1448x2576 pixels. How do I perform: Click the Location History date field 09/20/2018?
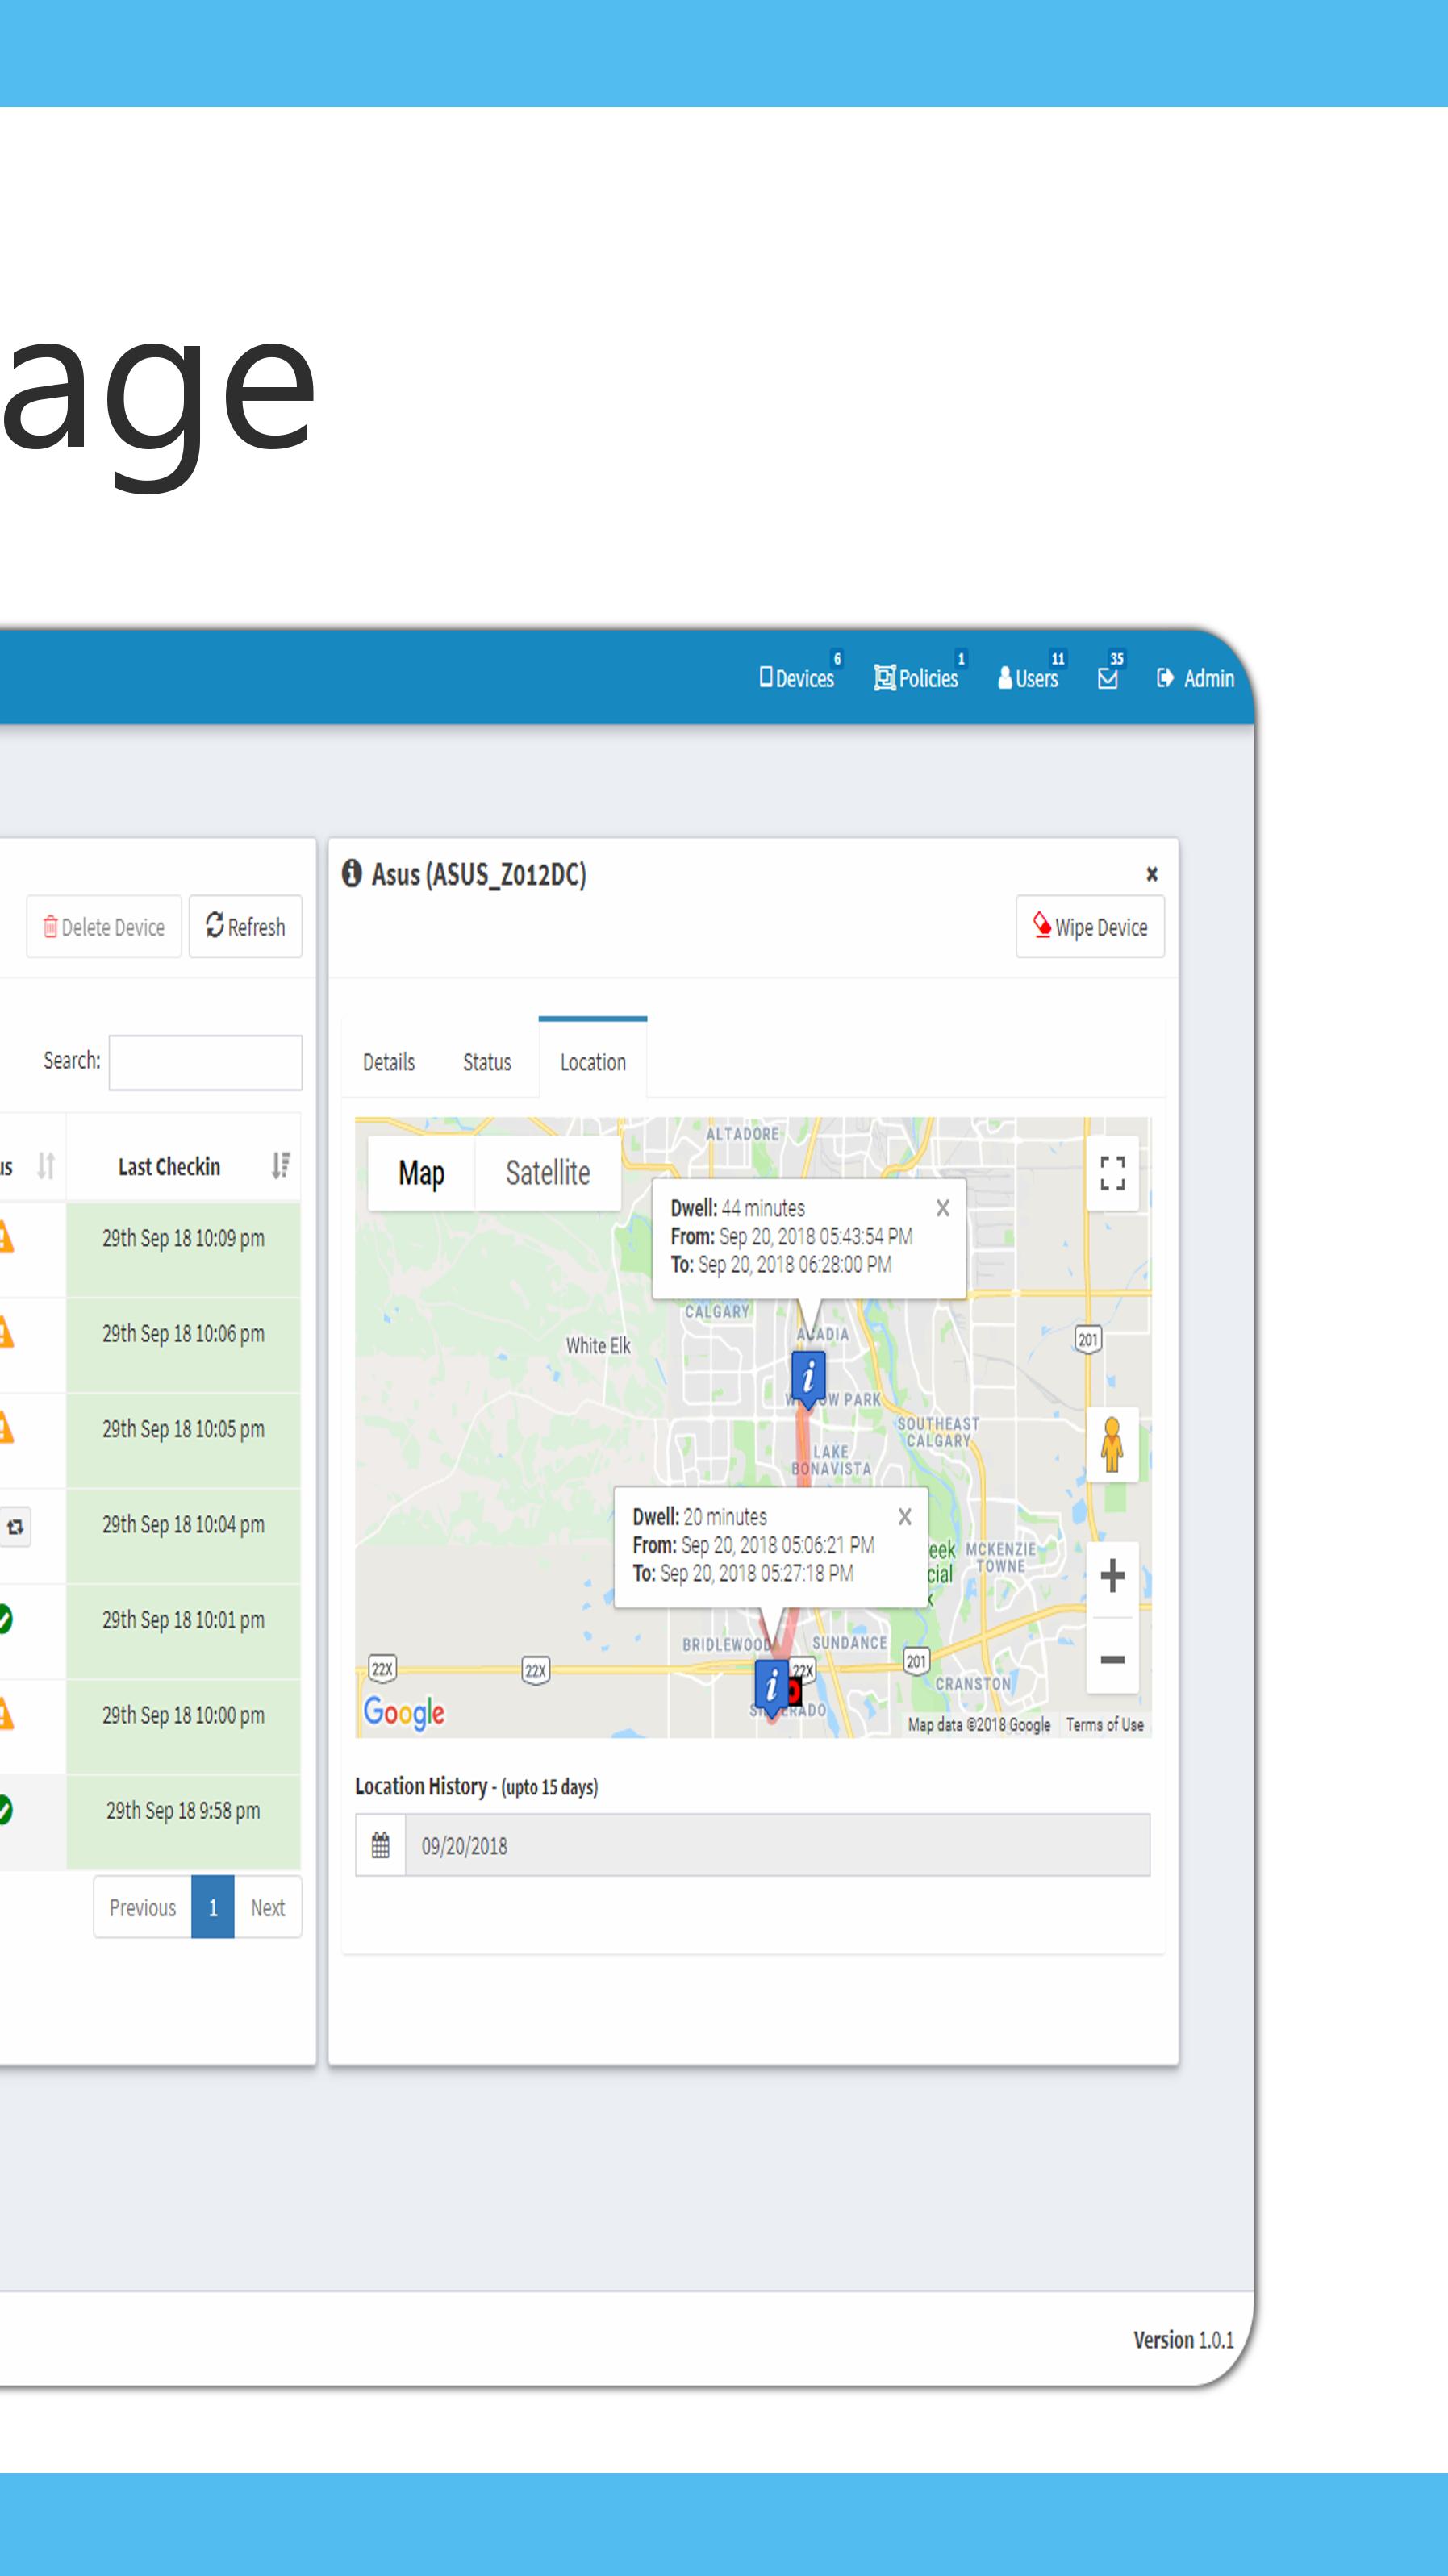[x=778, y=1845]
